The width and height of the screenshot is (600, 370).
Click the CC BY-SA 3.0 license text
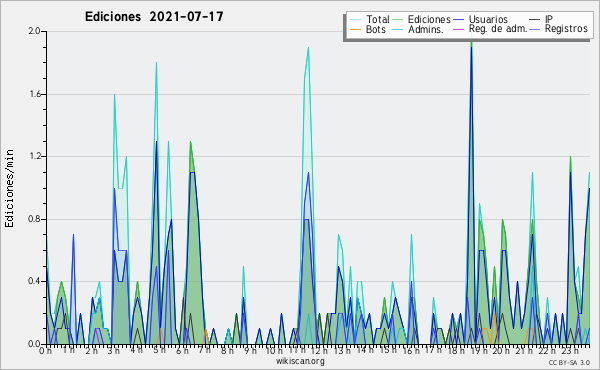coord(569,362)
